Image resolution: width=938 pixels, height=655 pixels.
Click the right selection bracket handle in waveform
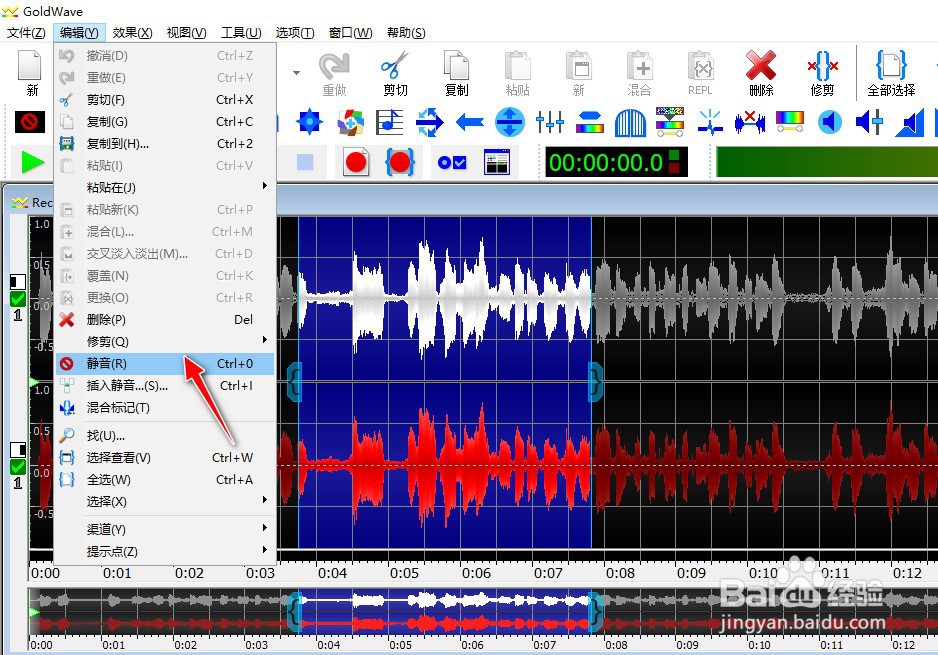pyautogui.click(x=596, y=381)
